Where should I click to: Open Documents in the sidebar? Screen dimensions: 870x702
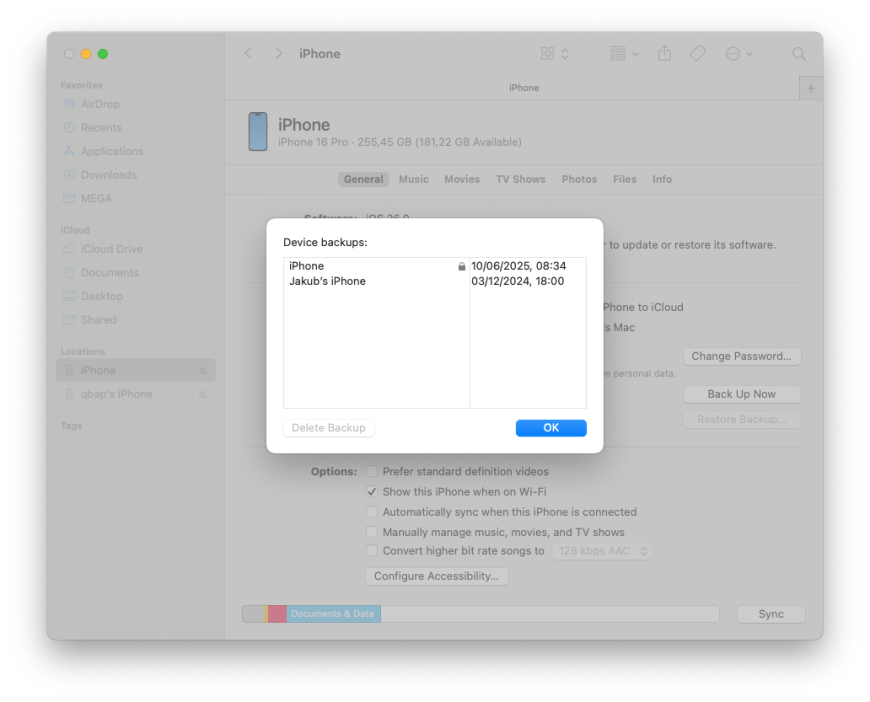pyautogui.click(x=101, y=272)
